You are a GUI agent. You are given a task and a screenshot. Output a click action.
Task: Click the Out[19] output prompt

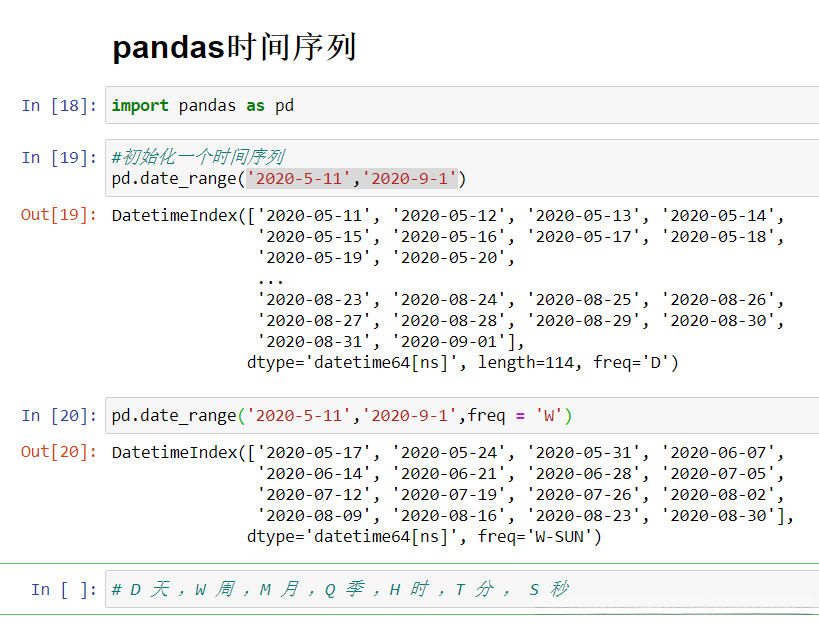point(59,215)
